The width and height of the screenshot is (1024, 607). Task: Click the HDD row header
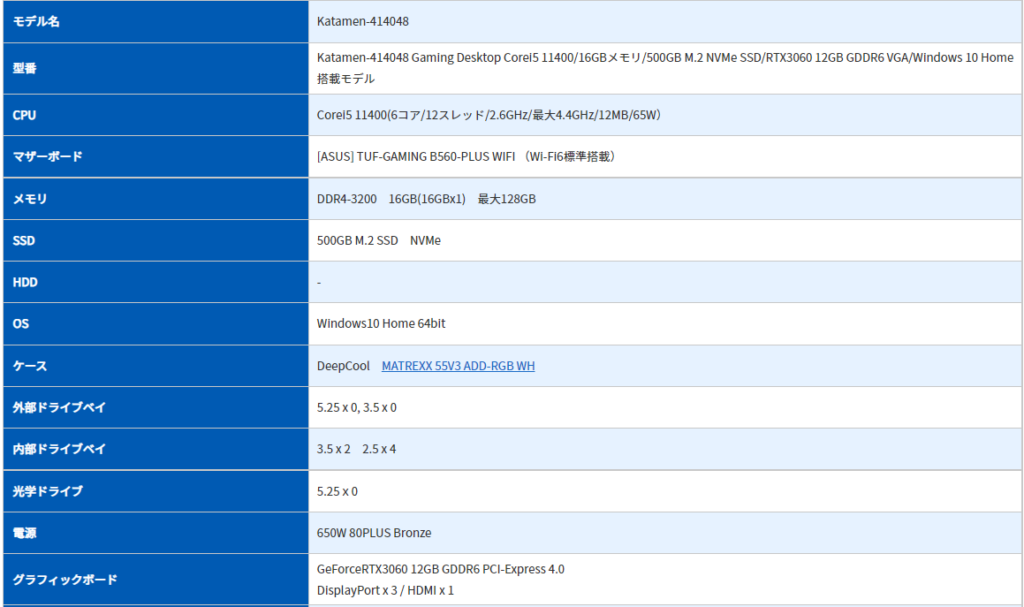[25, 282]
